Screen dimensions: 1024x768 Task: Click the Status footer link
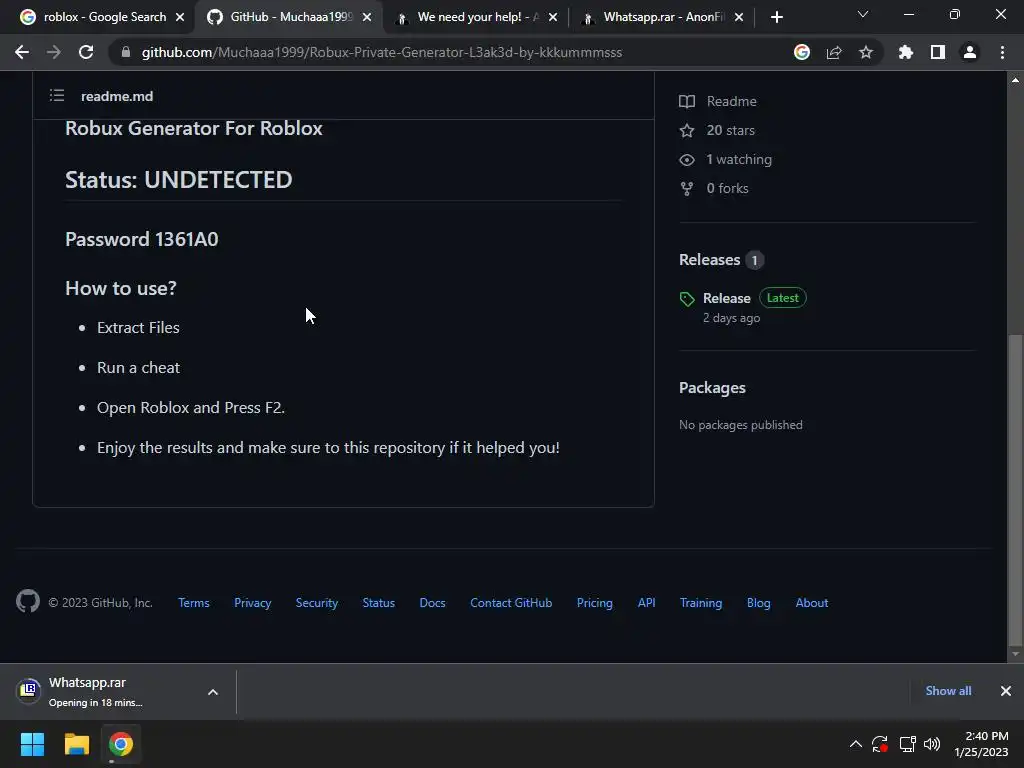point(379,603)
